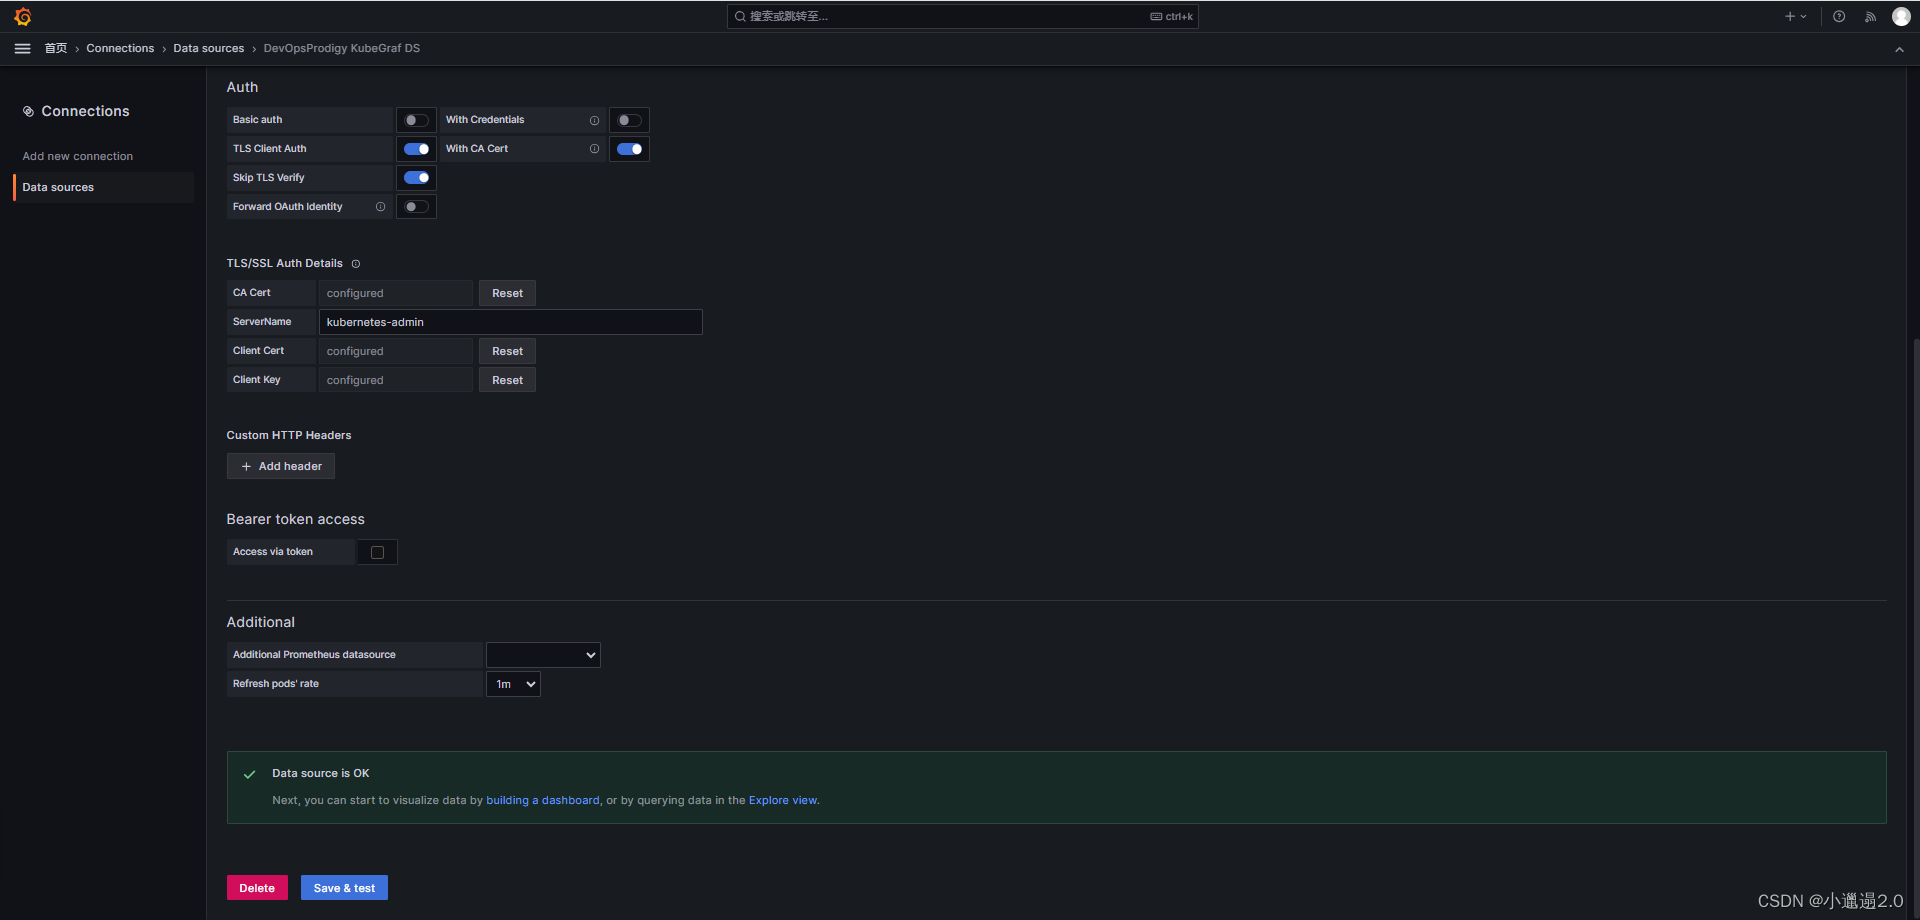Click the top search box
This screenshot has width=1920, height=920.
tap(962, 16)
